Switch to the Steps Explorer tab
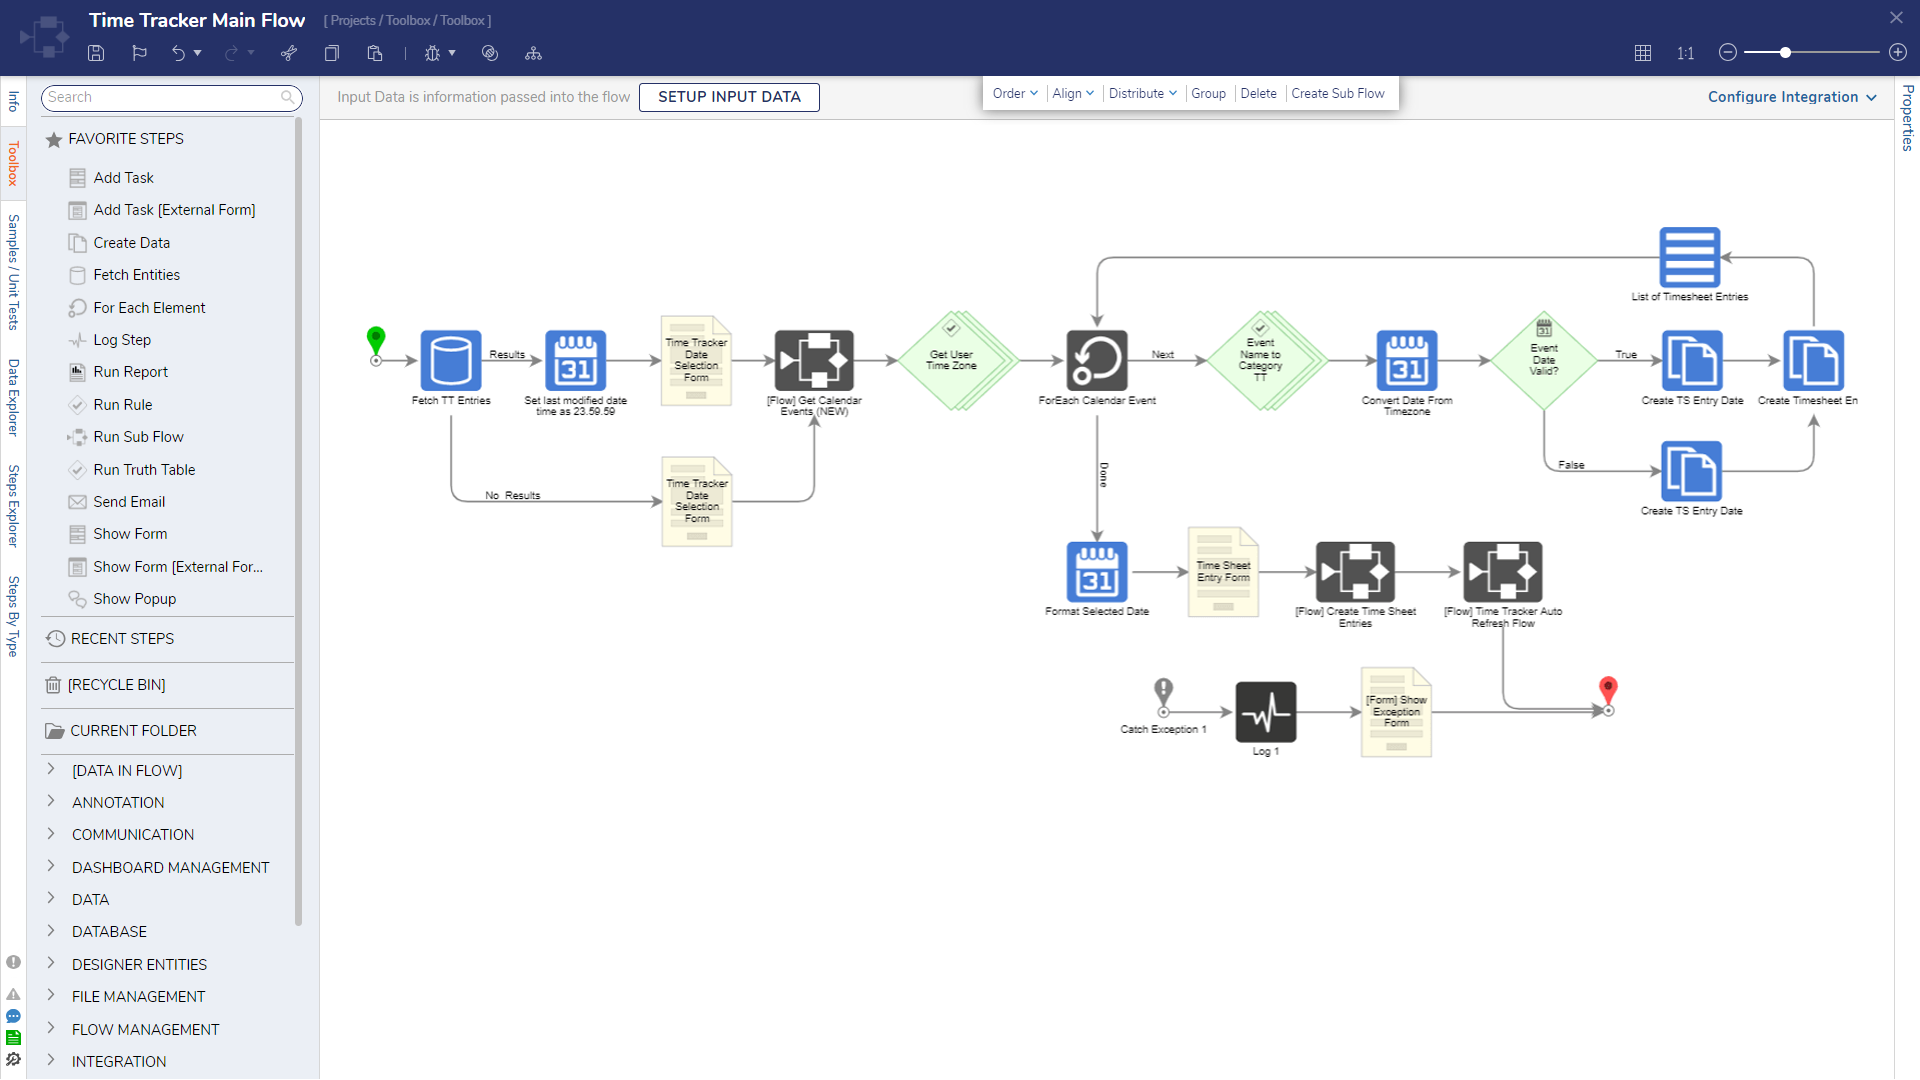Image resolution: width=1920 pixels, height=1080 pixels. 13,505
